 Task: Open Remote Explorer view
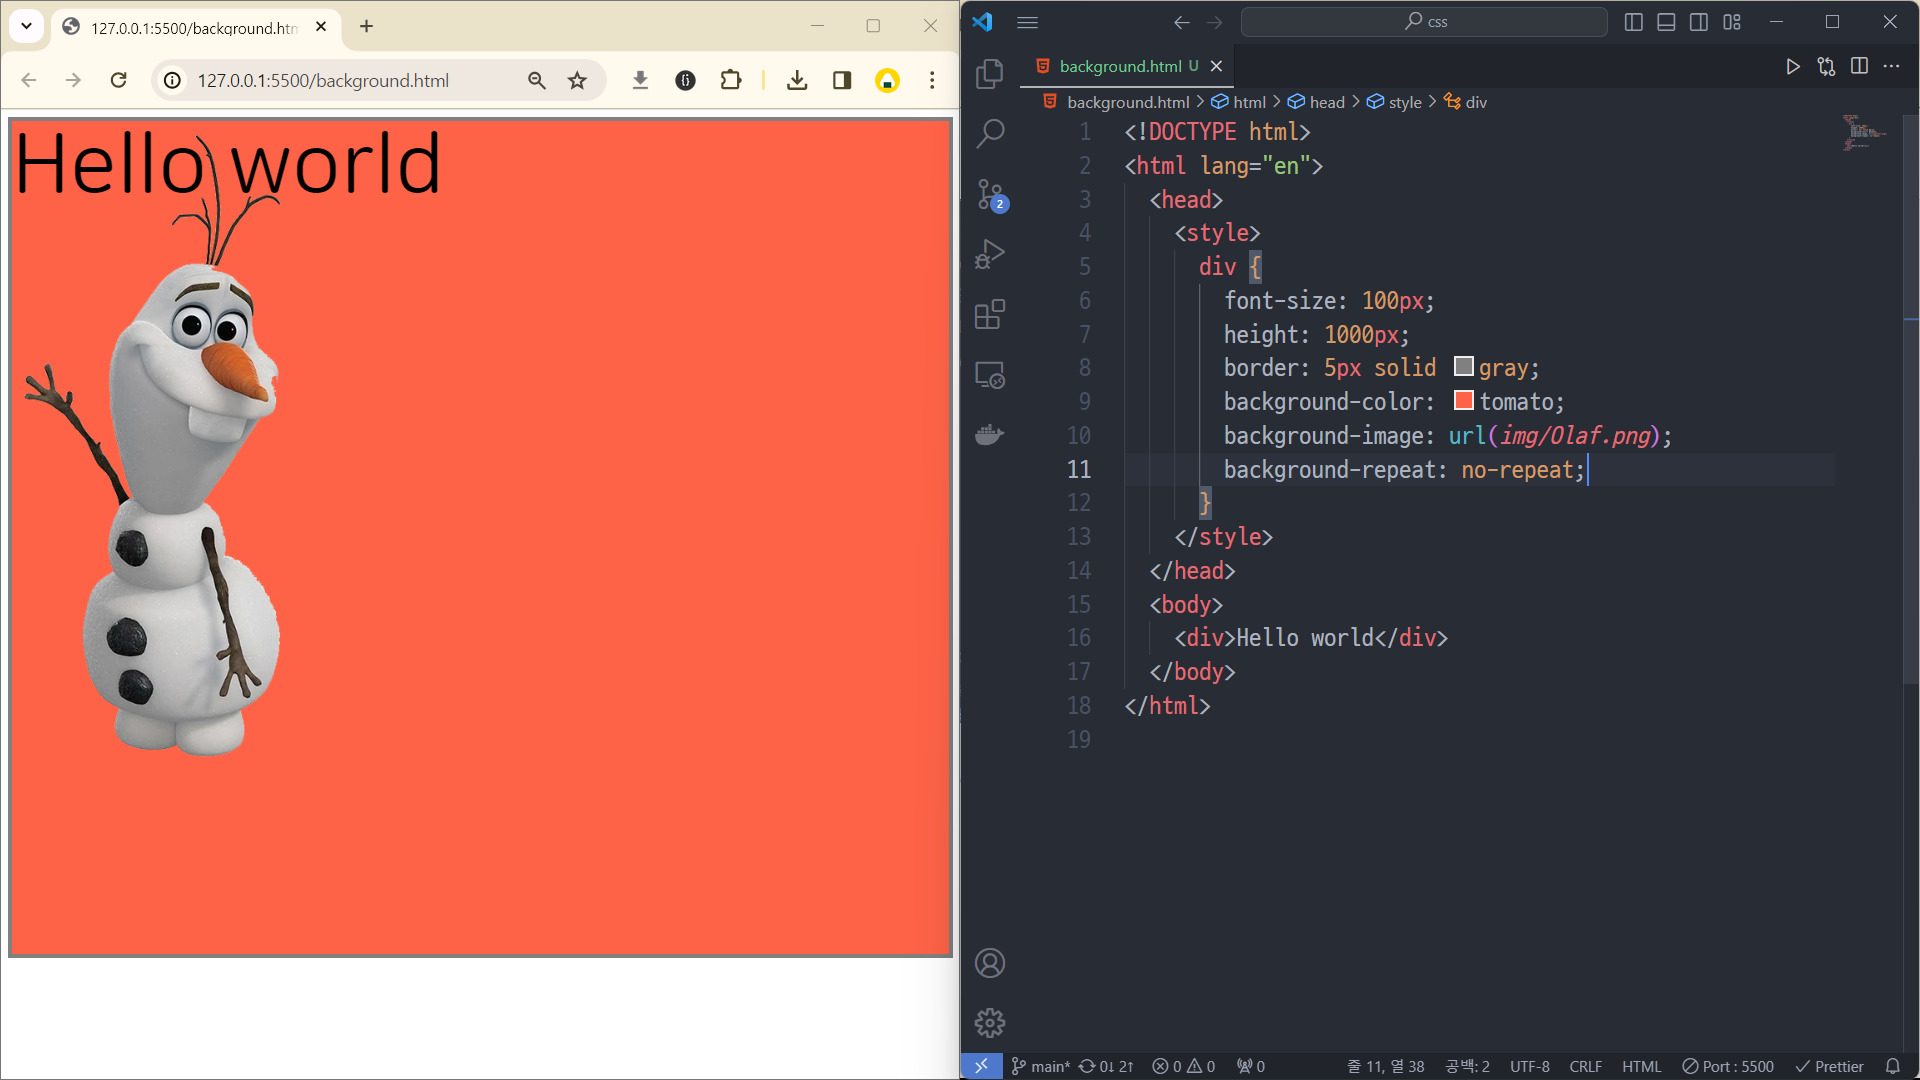coord(989,375)
